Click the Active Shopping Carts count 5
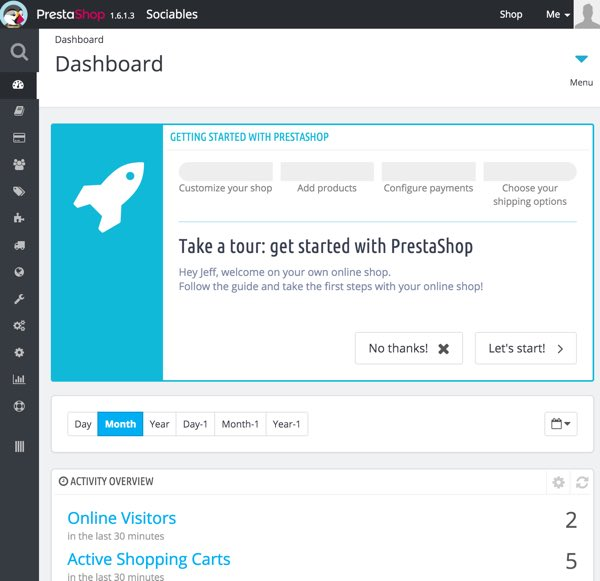 [571, 561]
